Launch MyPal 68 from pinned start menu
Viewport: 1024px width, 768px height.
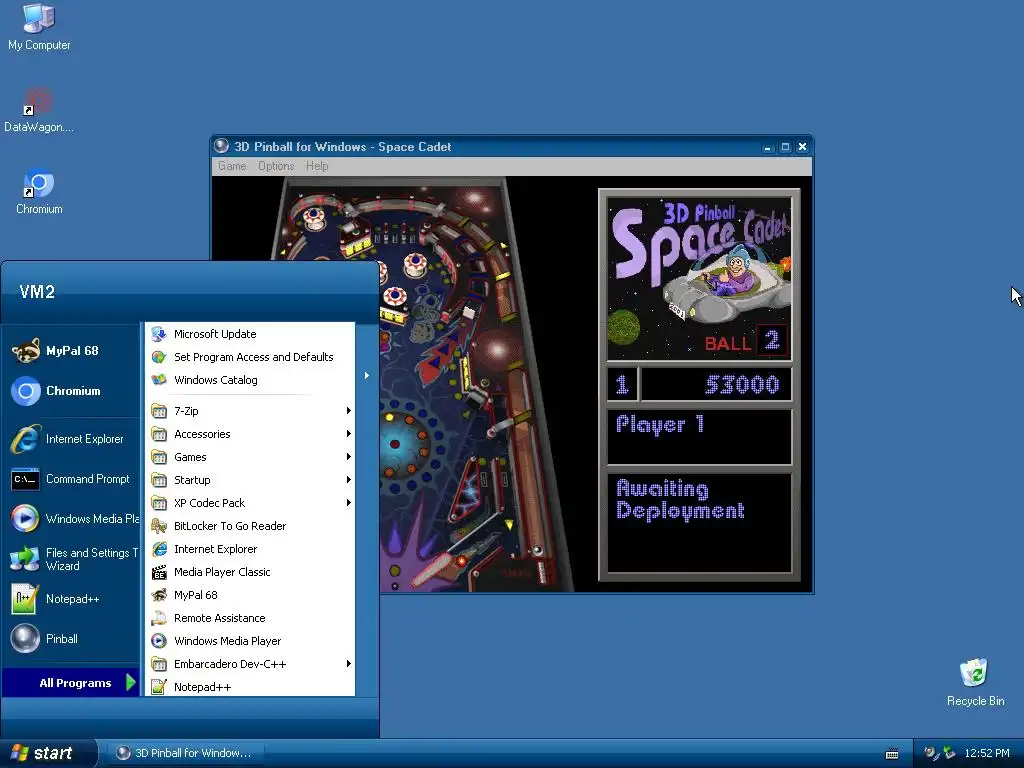coord(72,351)
